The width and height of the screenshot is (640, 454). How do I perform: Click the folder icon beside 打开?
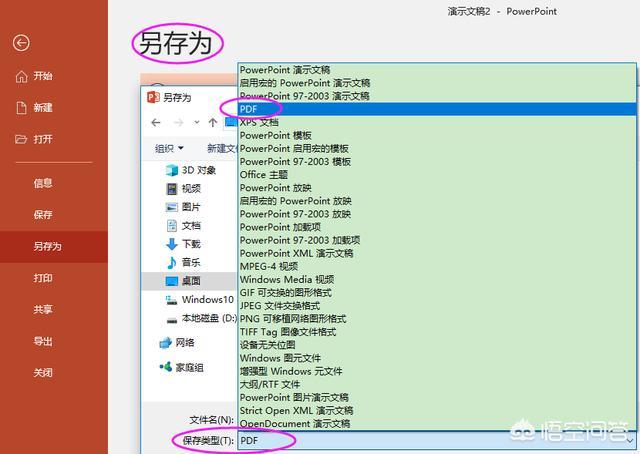tap(21, 140)
